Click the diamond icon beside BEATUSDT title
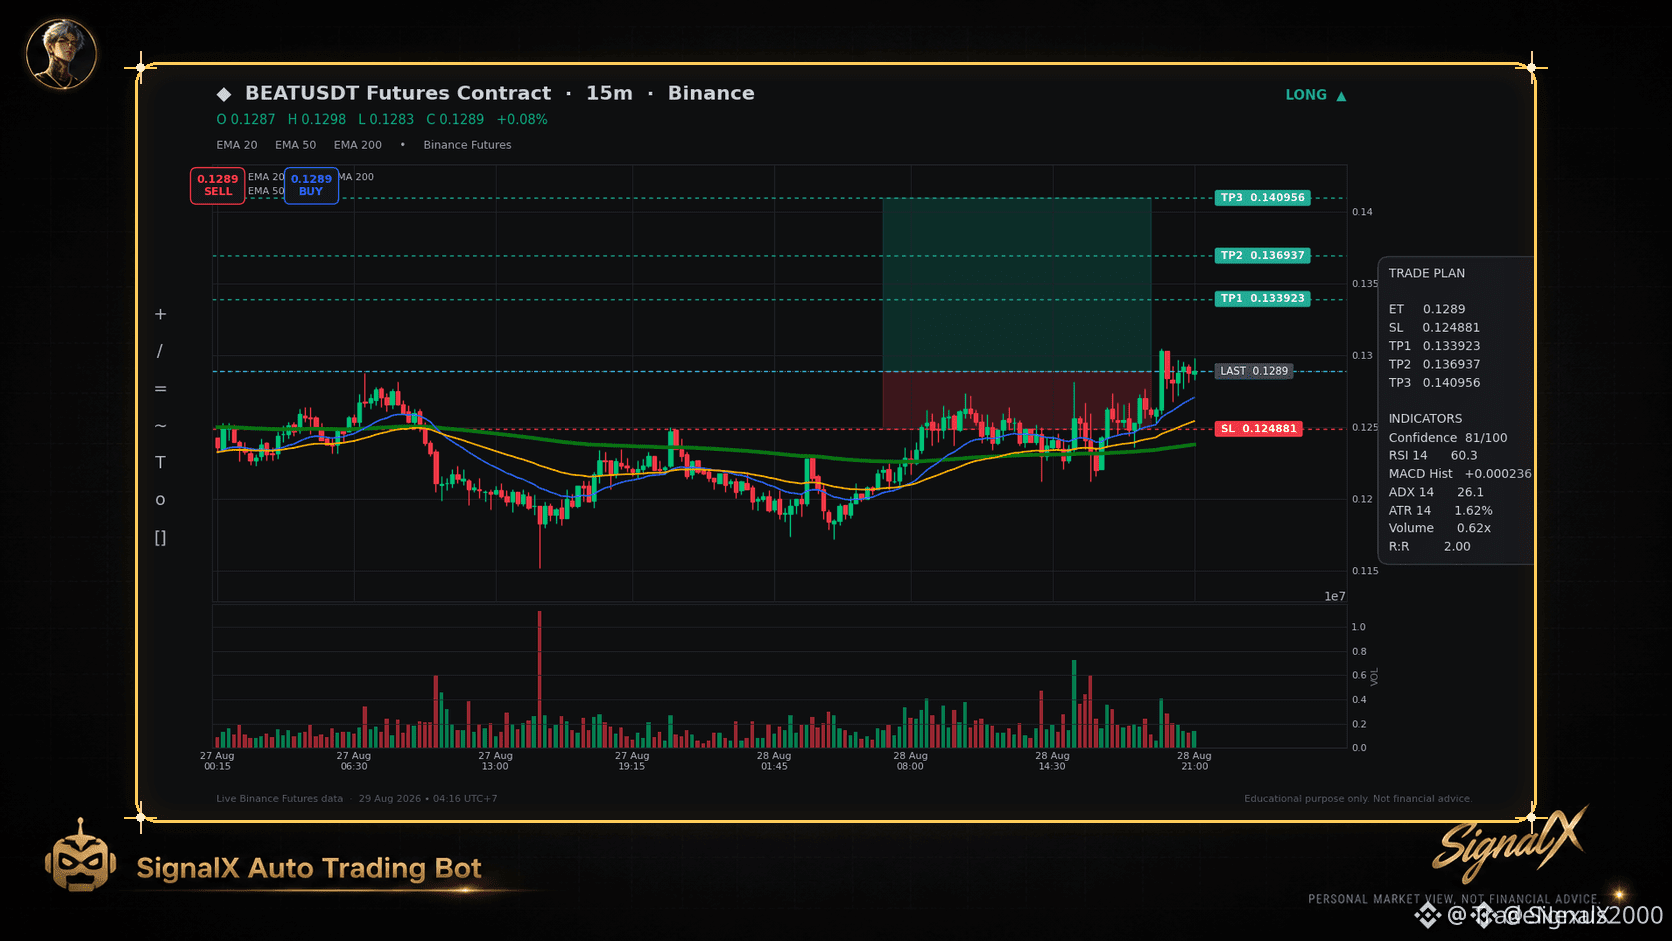 (x=224, y=94)
